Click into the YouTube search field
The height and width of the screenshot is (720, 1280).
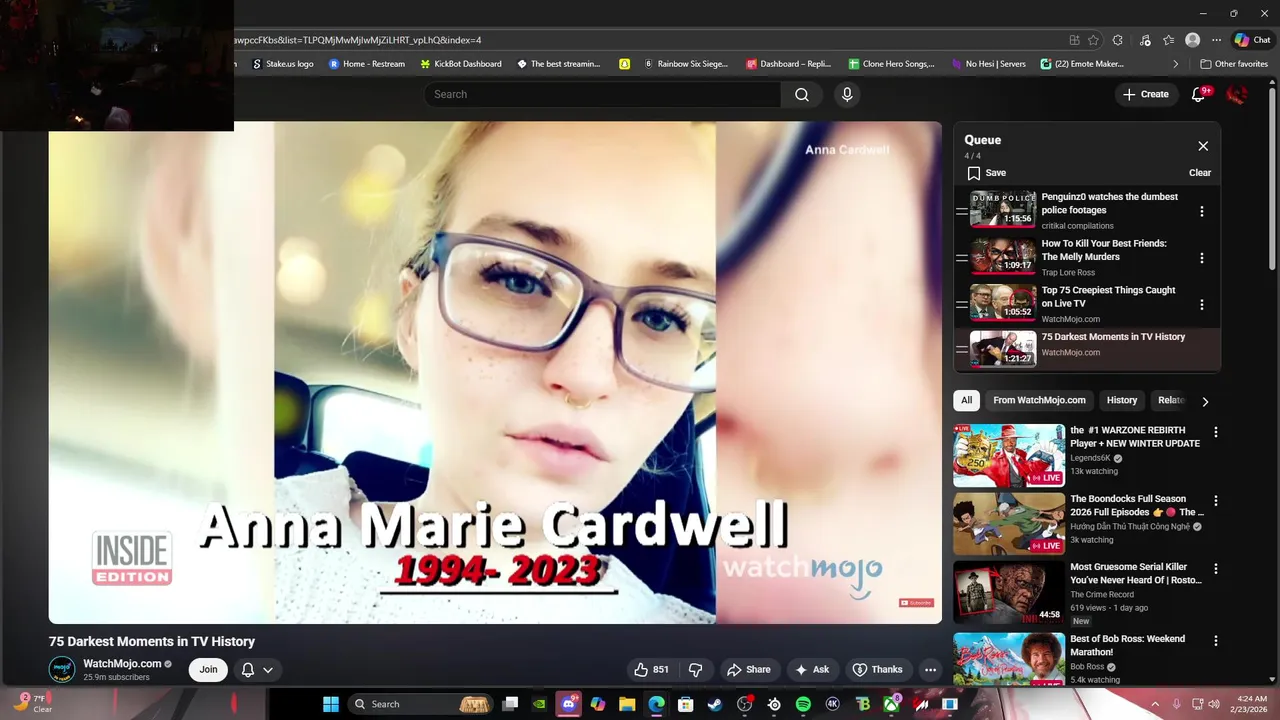[602, 94]
